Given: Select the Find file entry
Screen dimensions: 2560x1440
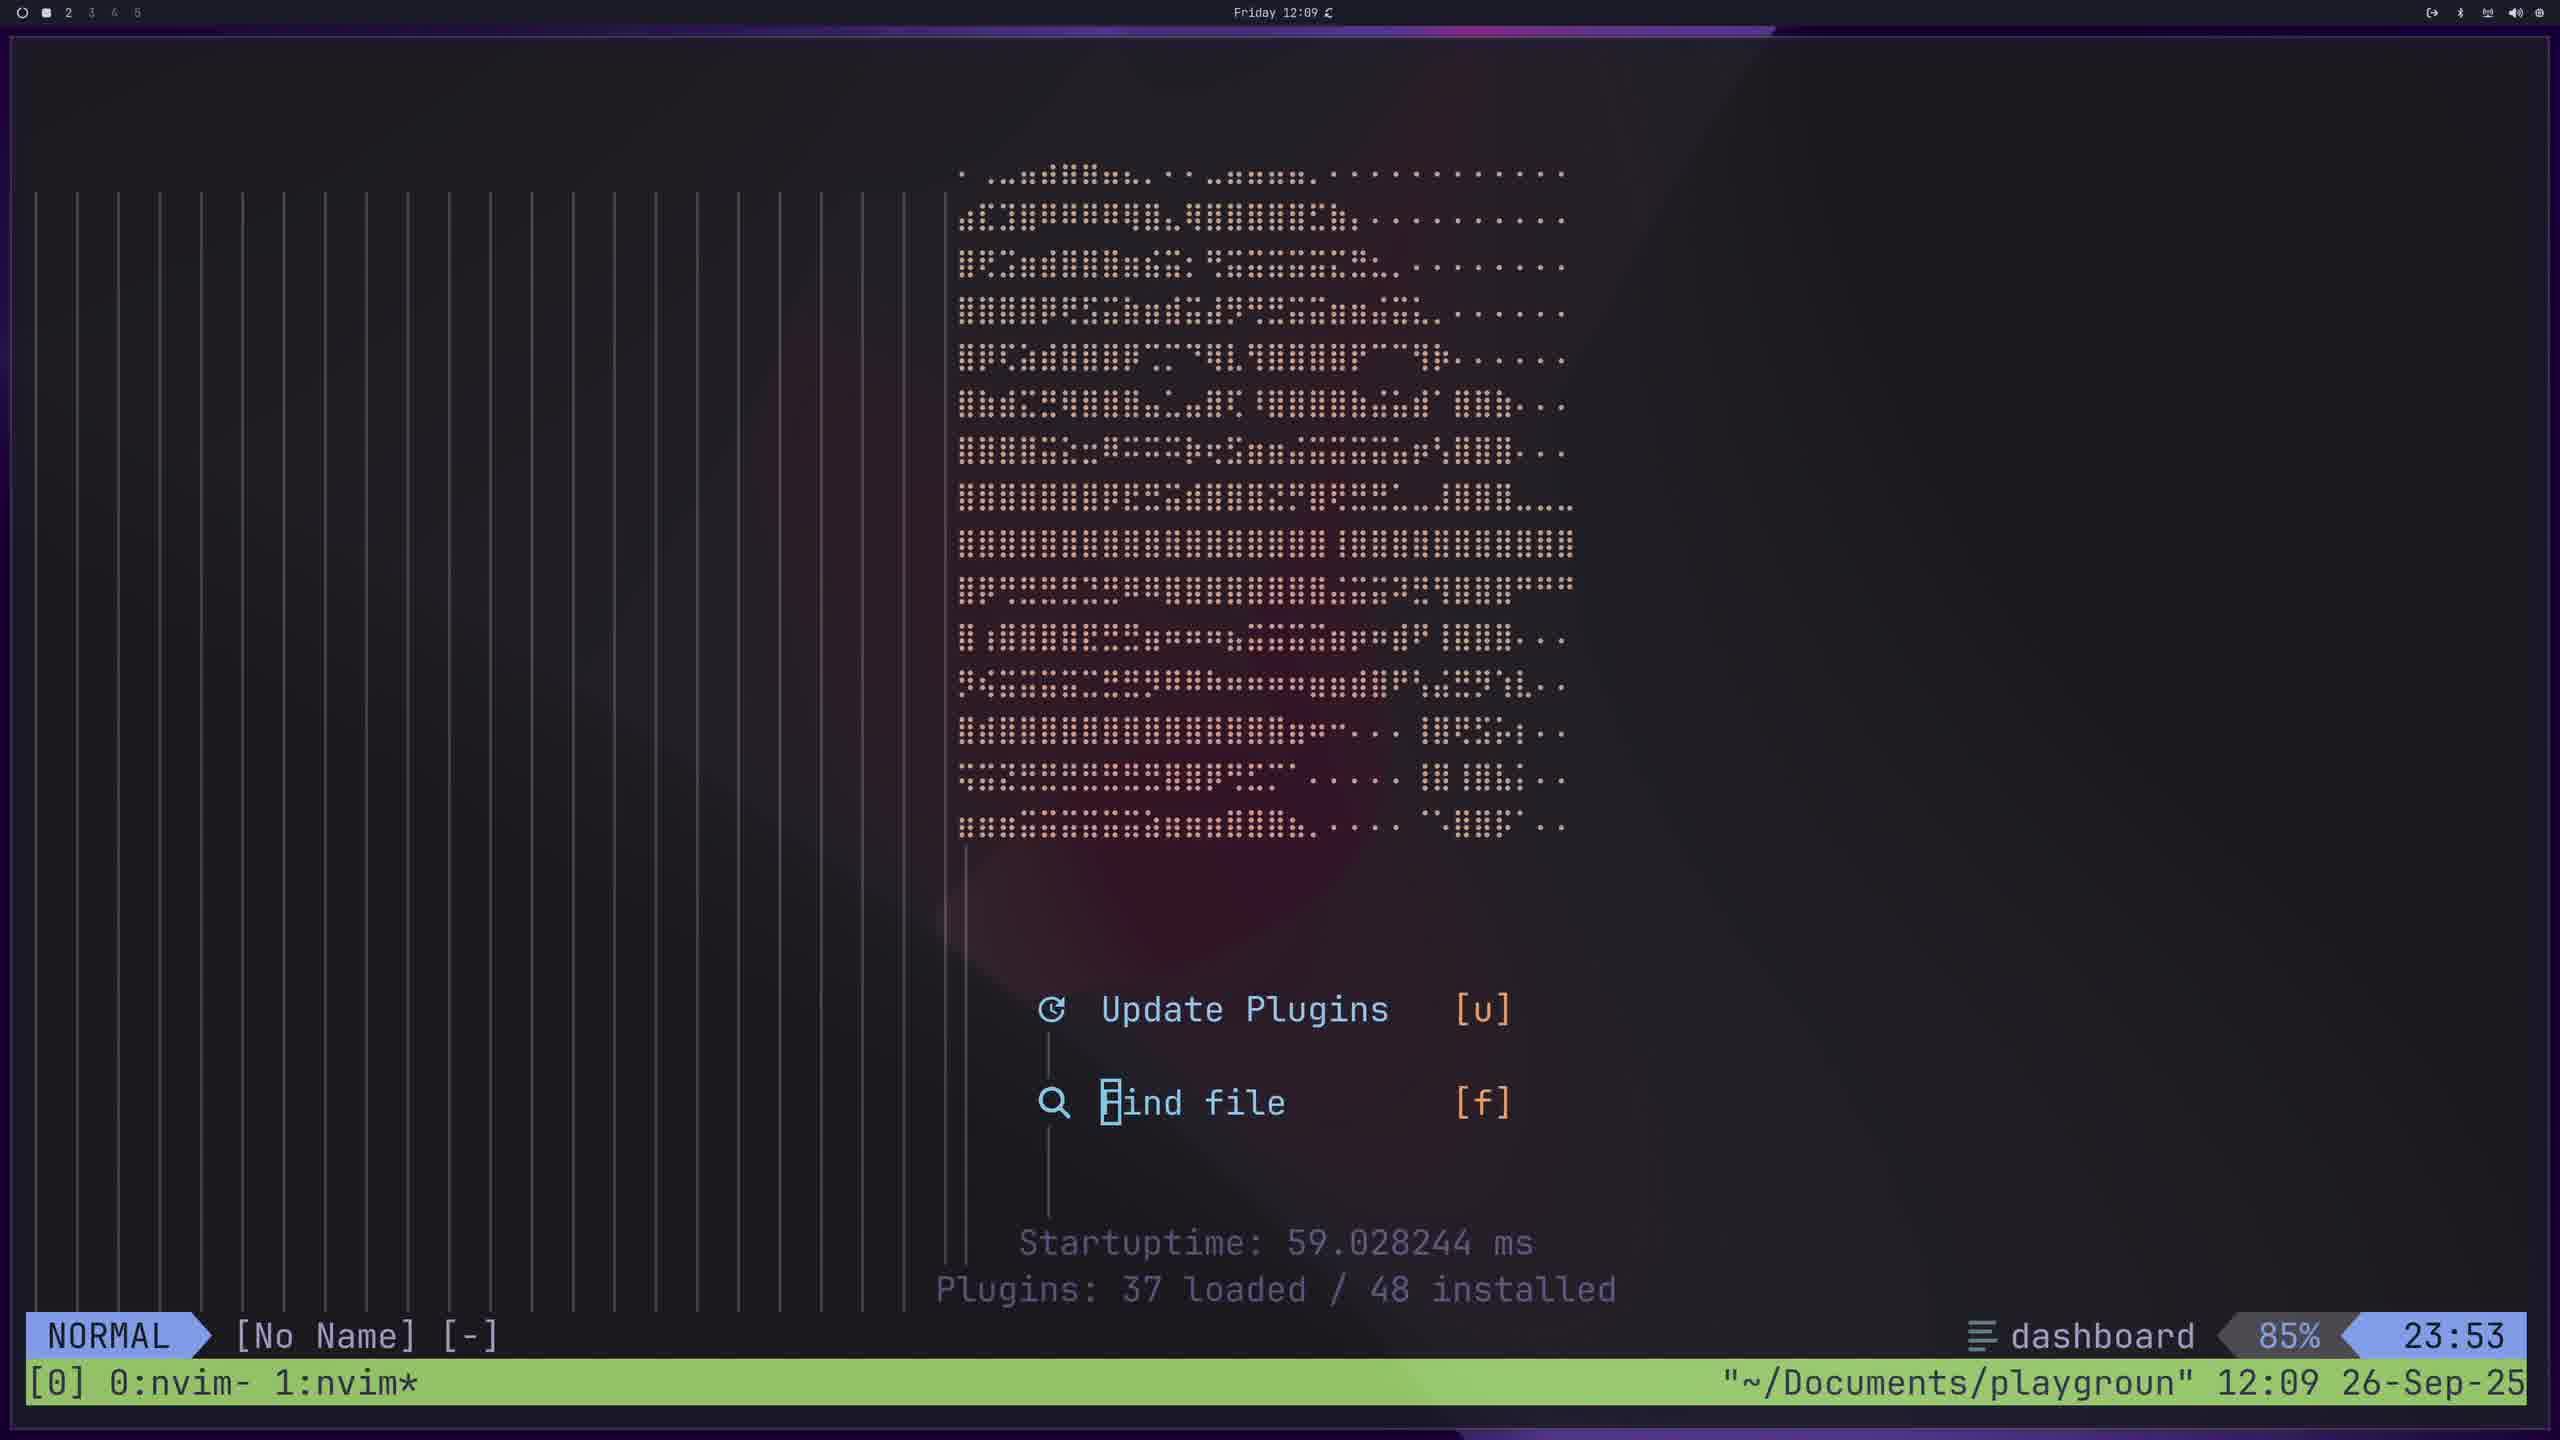Looking at the screenshot, I should (1193, 1102).
